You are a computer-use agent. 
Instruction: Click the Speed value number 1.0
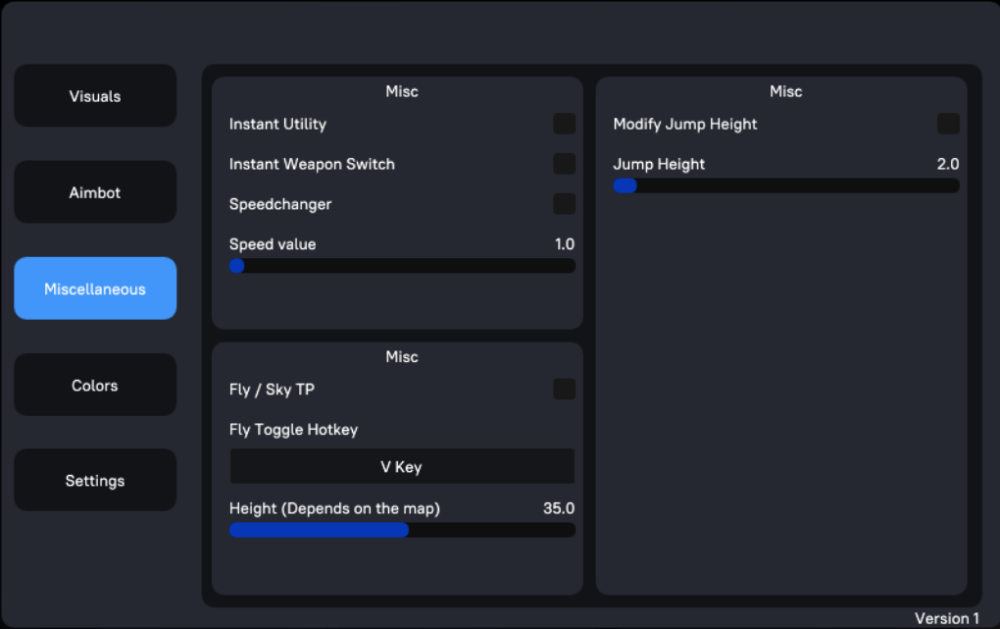[x=564, y=244]
